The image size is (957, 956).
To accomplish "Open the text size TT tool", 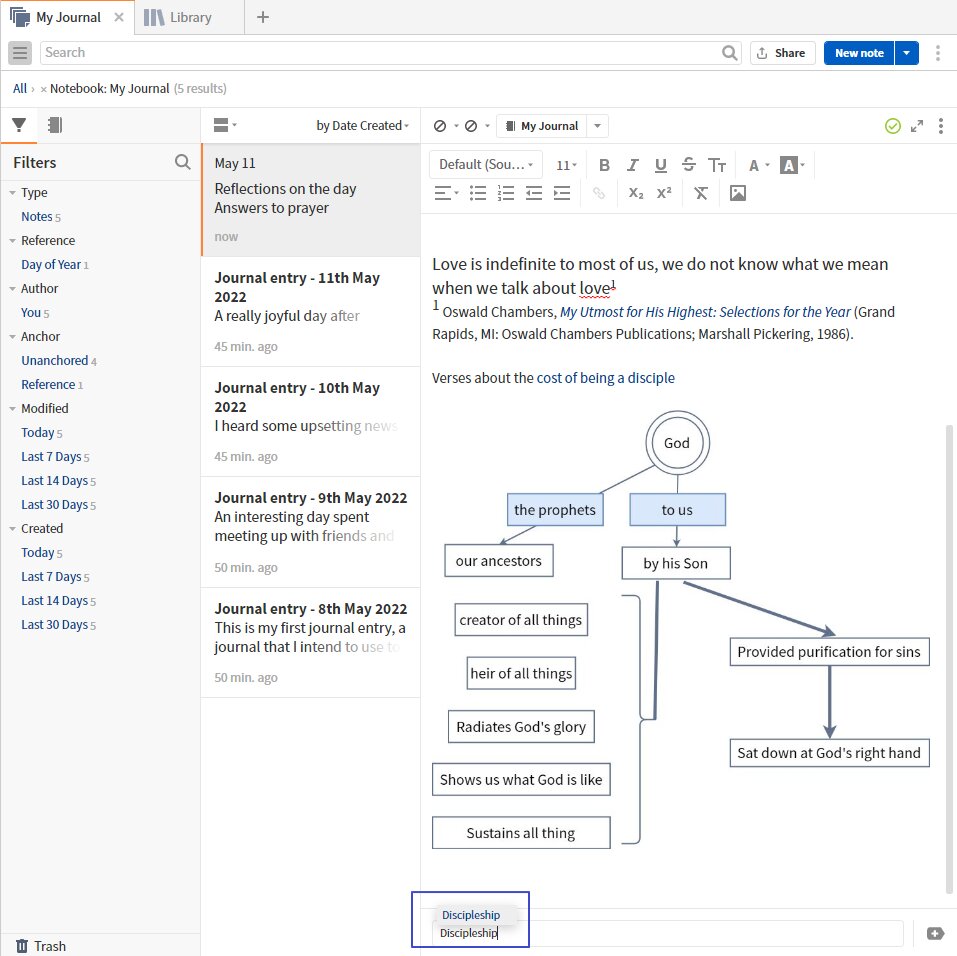I will click(x=717, y=165).
